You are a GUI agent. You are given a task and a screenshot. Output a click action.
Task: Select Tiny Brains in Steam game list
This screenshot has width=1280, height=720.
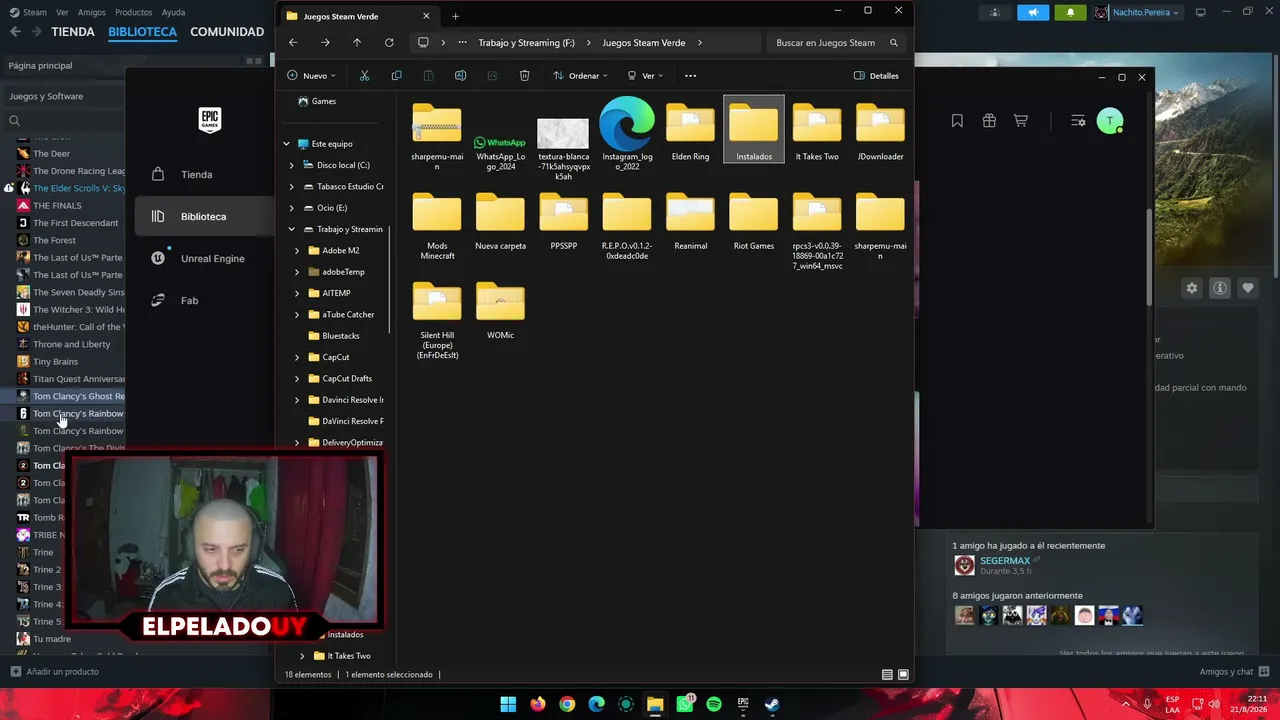click(55, 362)
